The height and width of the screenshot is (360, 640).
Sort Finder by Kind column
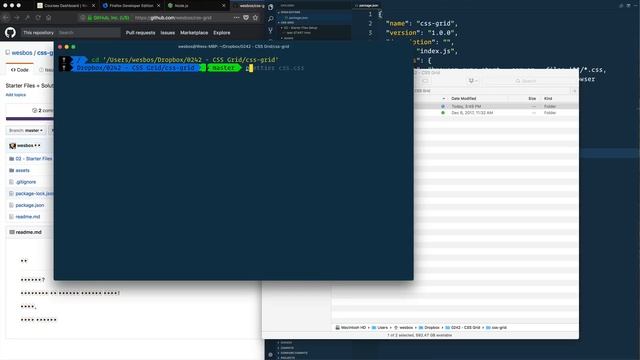[548, 99]
